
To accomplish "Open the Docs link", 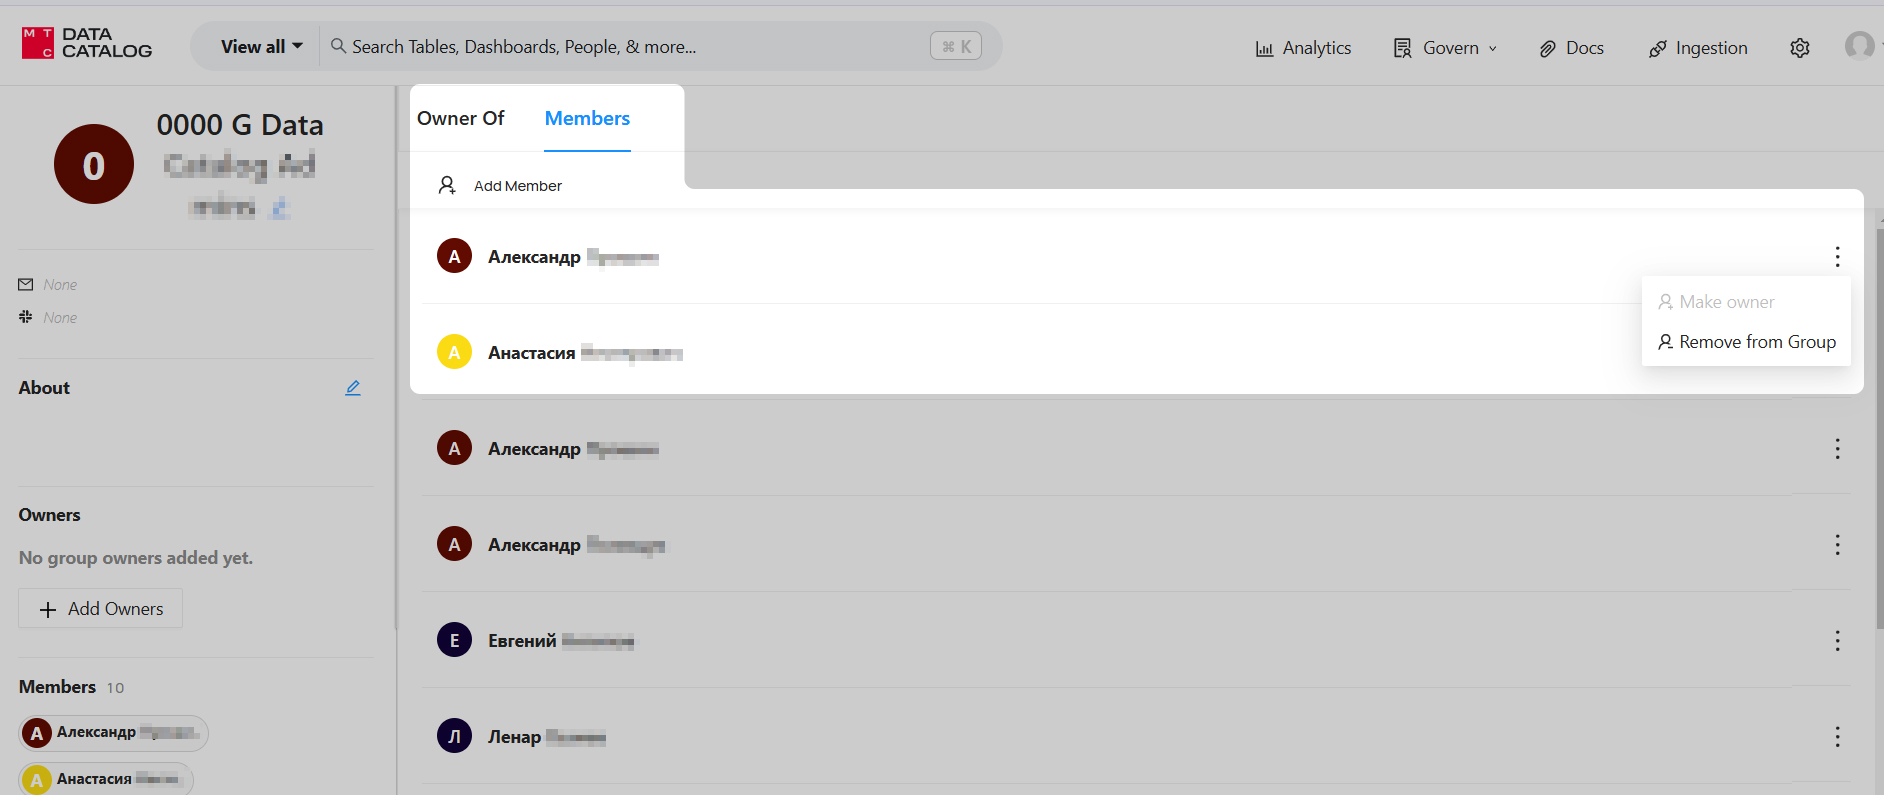I will (x=1572, y=48).
